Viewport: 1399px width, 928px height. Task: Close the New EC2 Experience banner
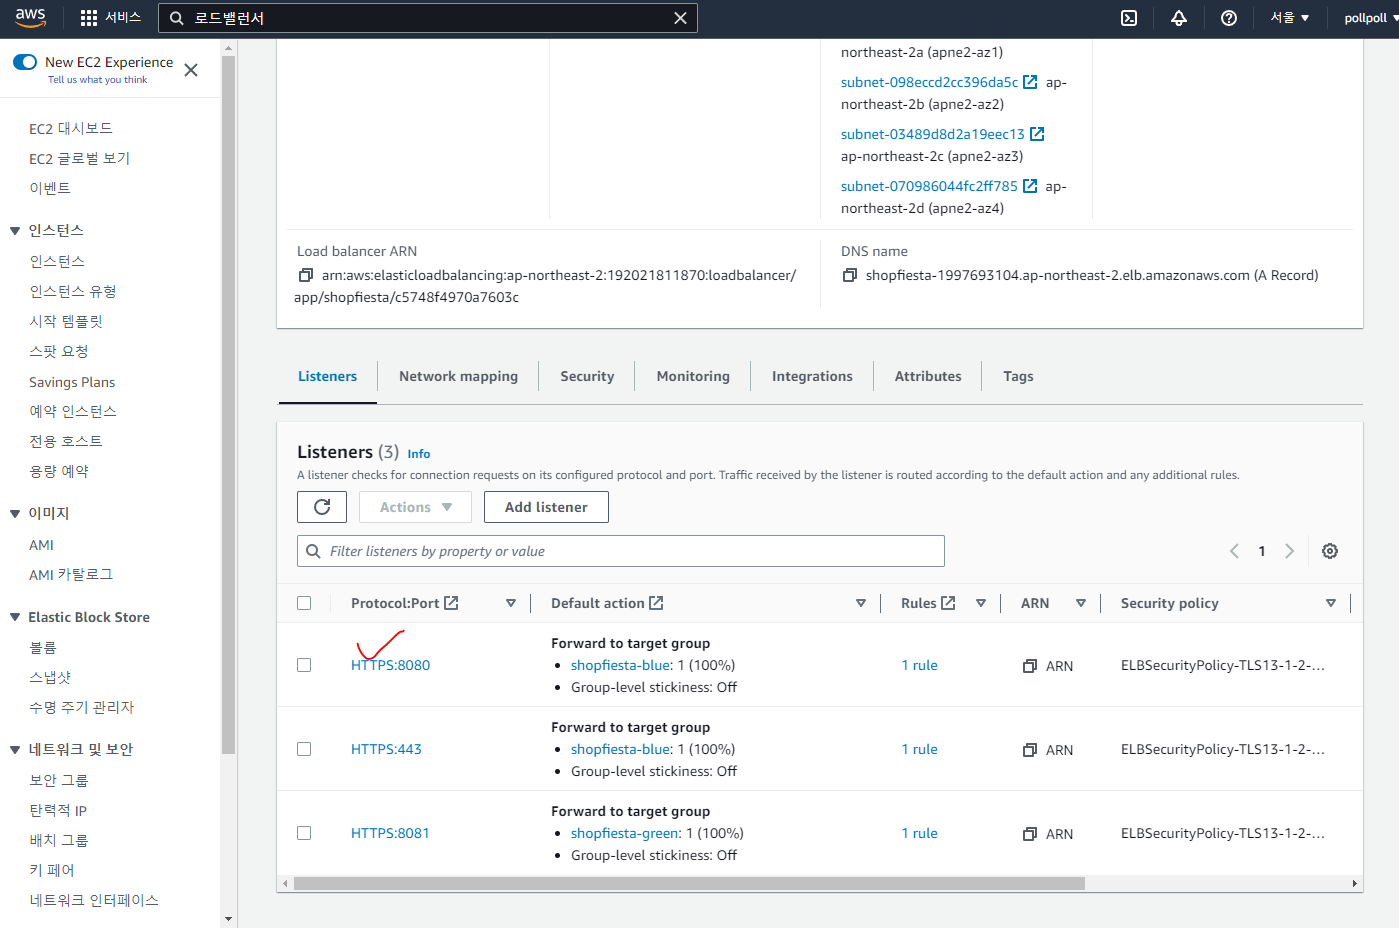[x=191, y=70]
